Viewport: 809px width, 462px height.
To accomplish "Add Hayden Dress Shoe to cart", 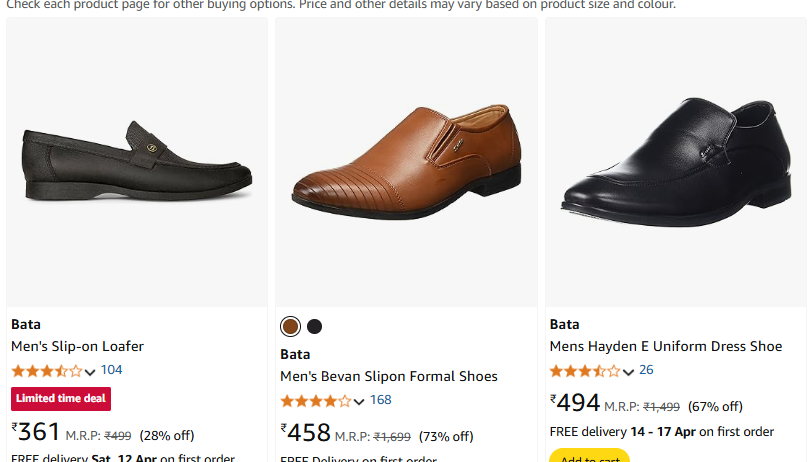I will [x=589, y=456].
